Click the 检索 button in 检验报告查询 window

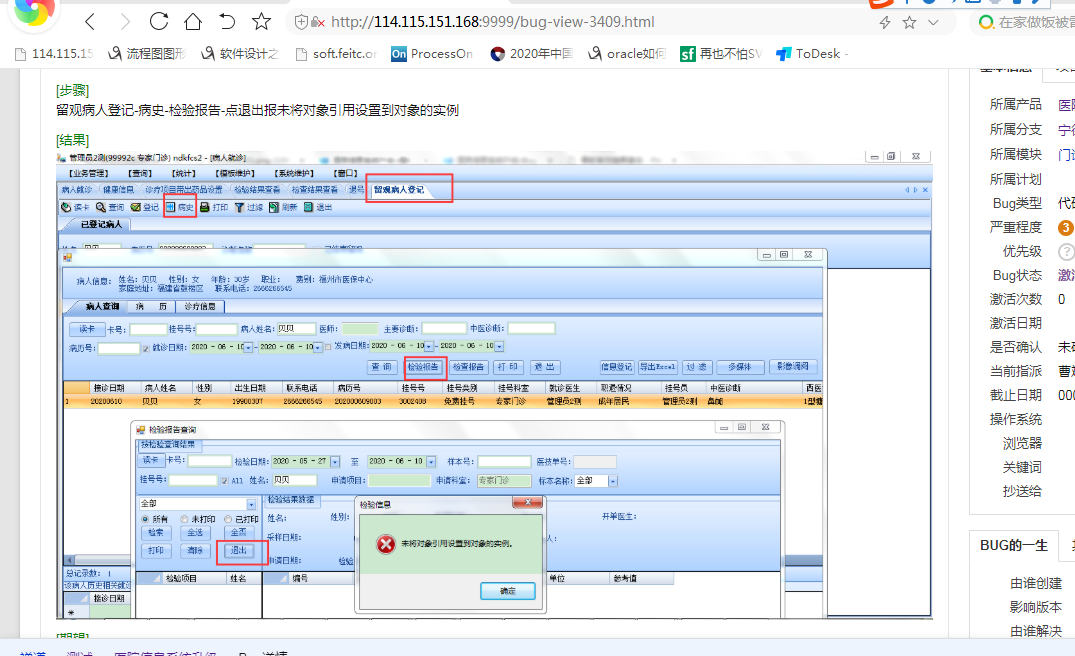coord(156,533)
